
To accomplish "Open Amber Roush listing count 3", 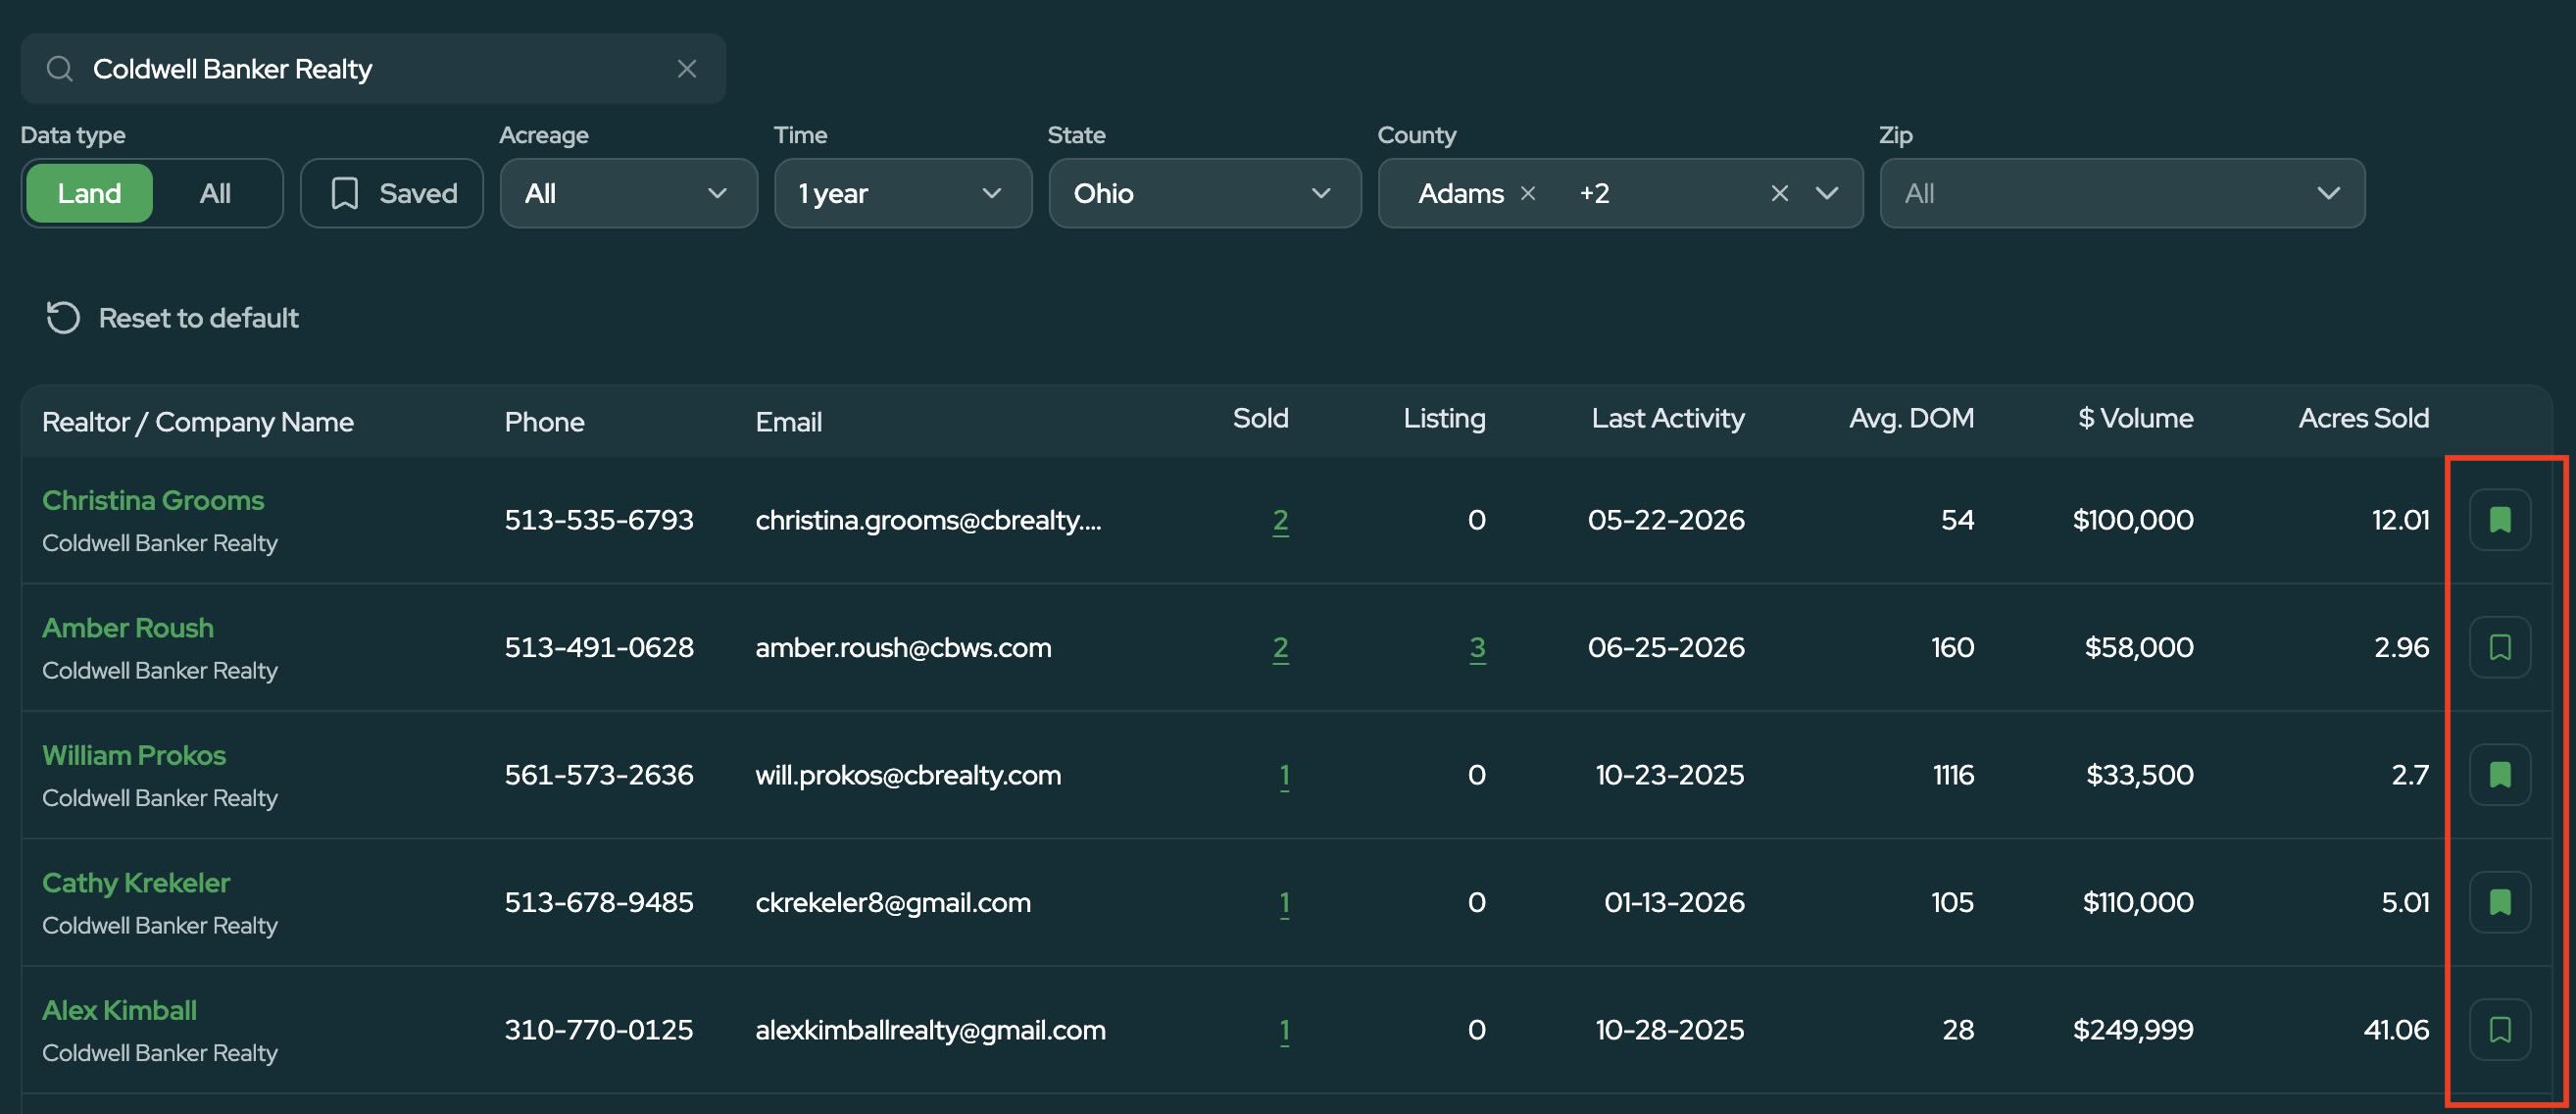I will pos(1477,648).
